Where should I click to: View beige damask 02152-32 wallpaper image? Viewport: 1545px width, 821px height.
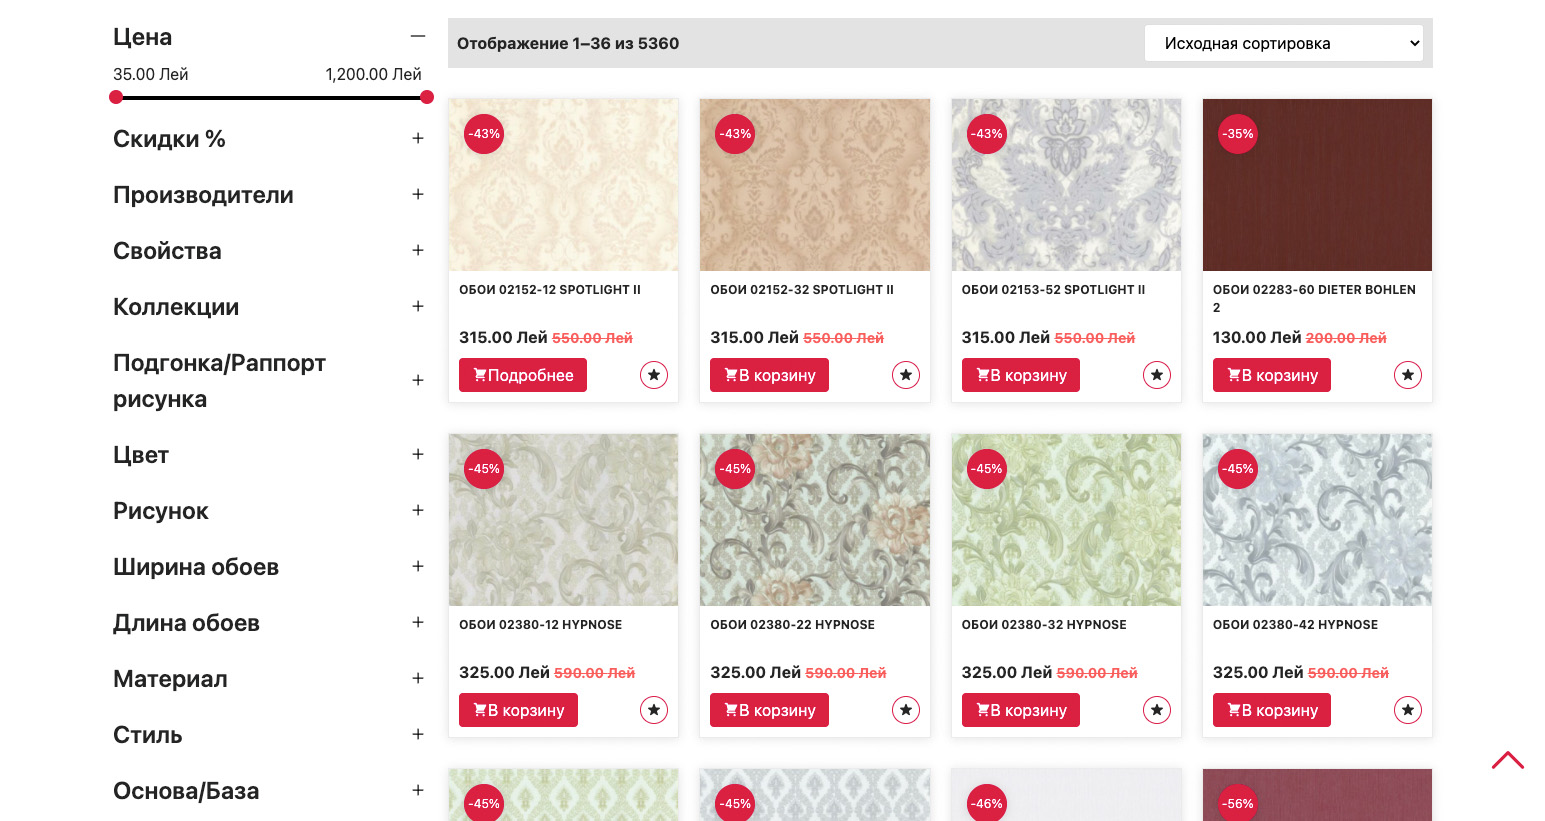point(815,185)
